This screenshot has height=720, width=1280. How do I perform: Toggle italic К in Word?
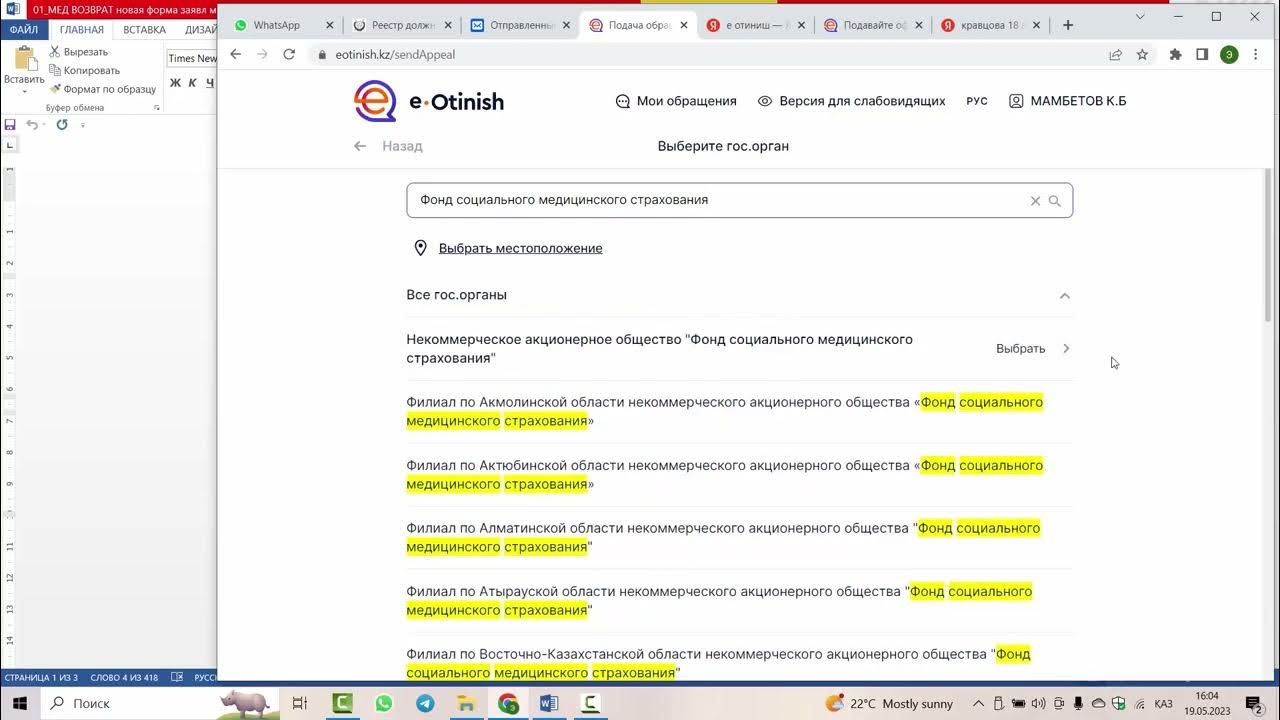pyautogui.click(x=193, y=83)
